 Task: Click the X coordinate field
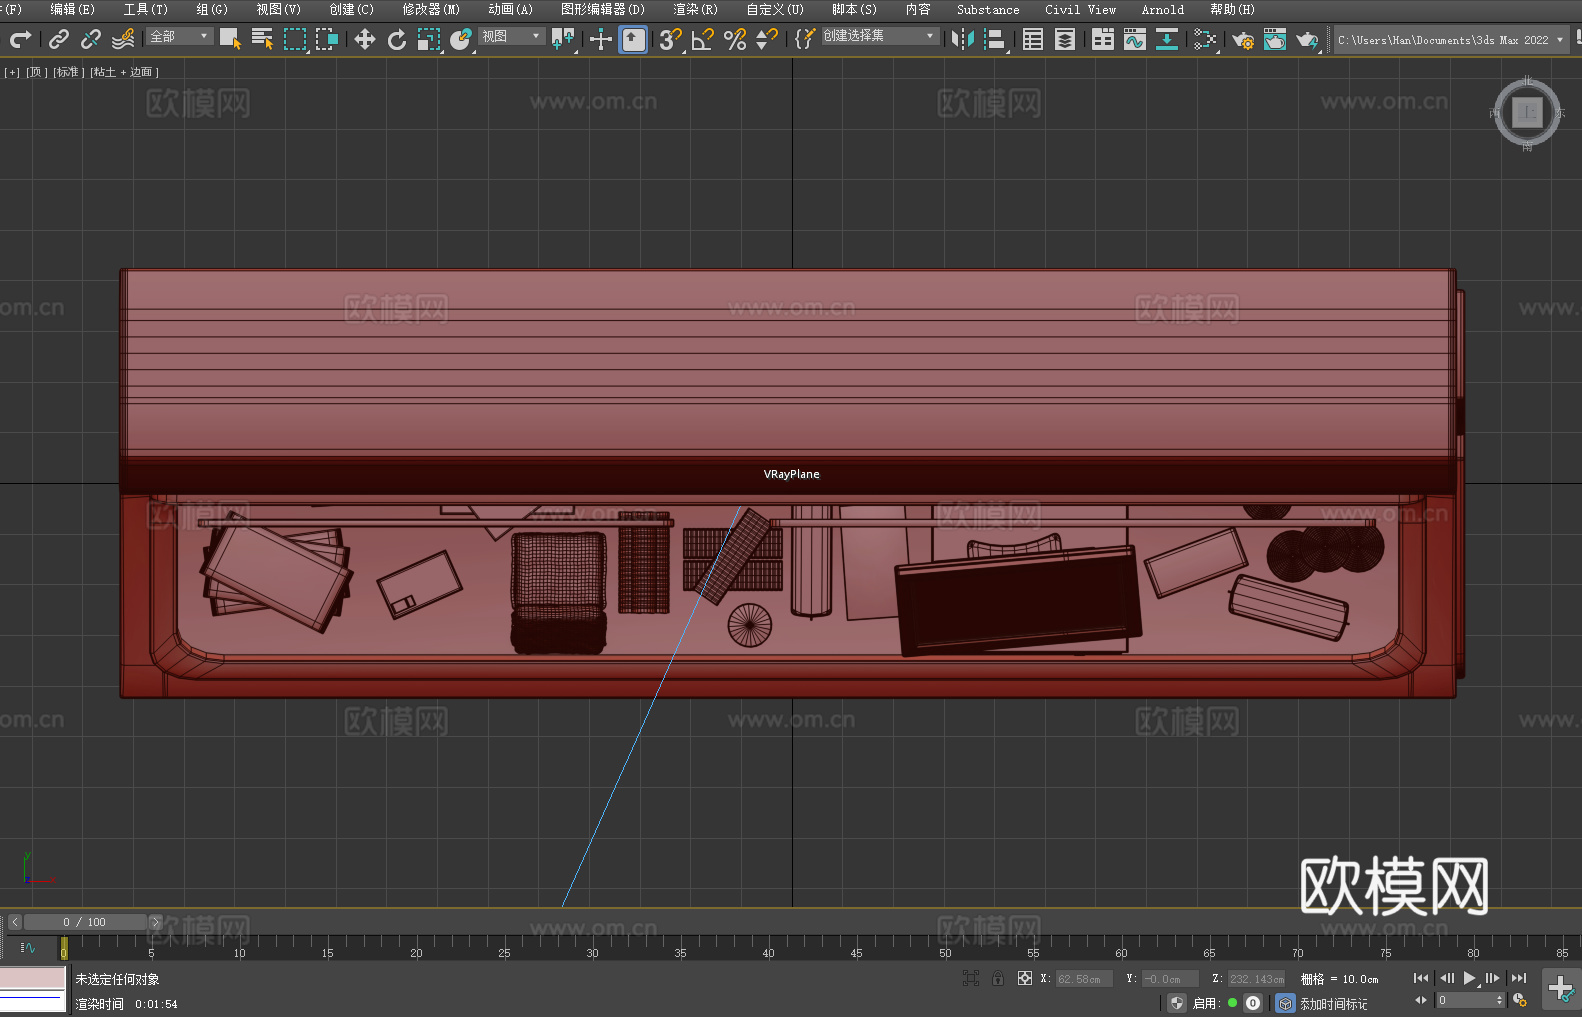tap(1084, 979)
